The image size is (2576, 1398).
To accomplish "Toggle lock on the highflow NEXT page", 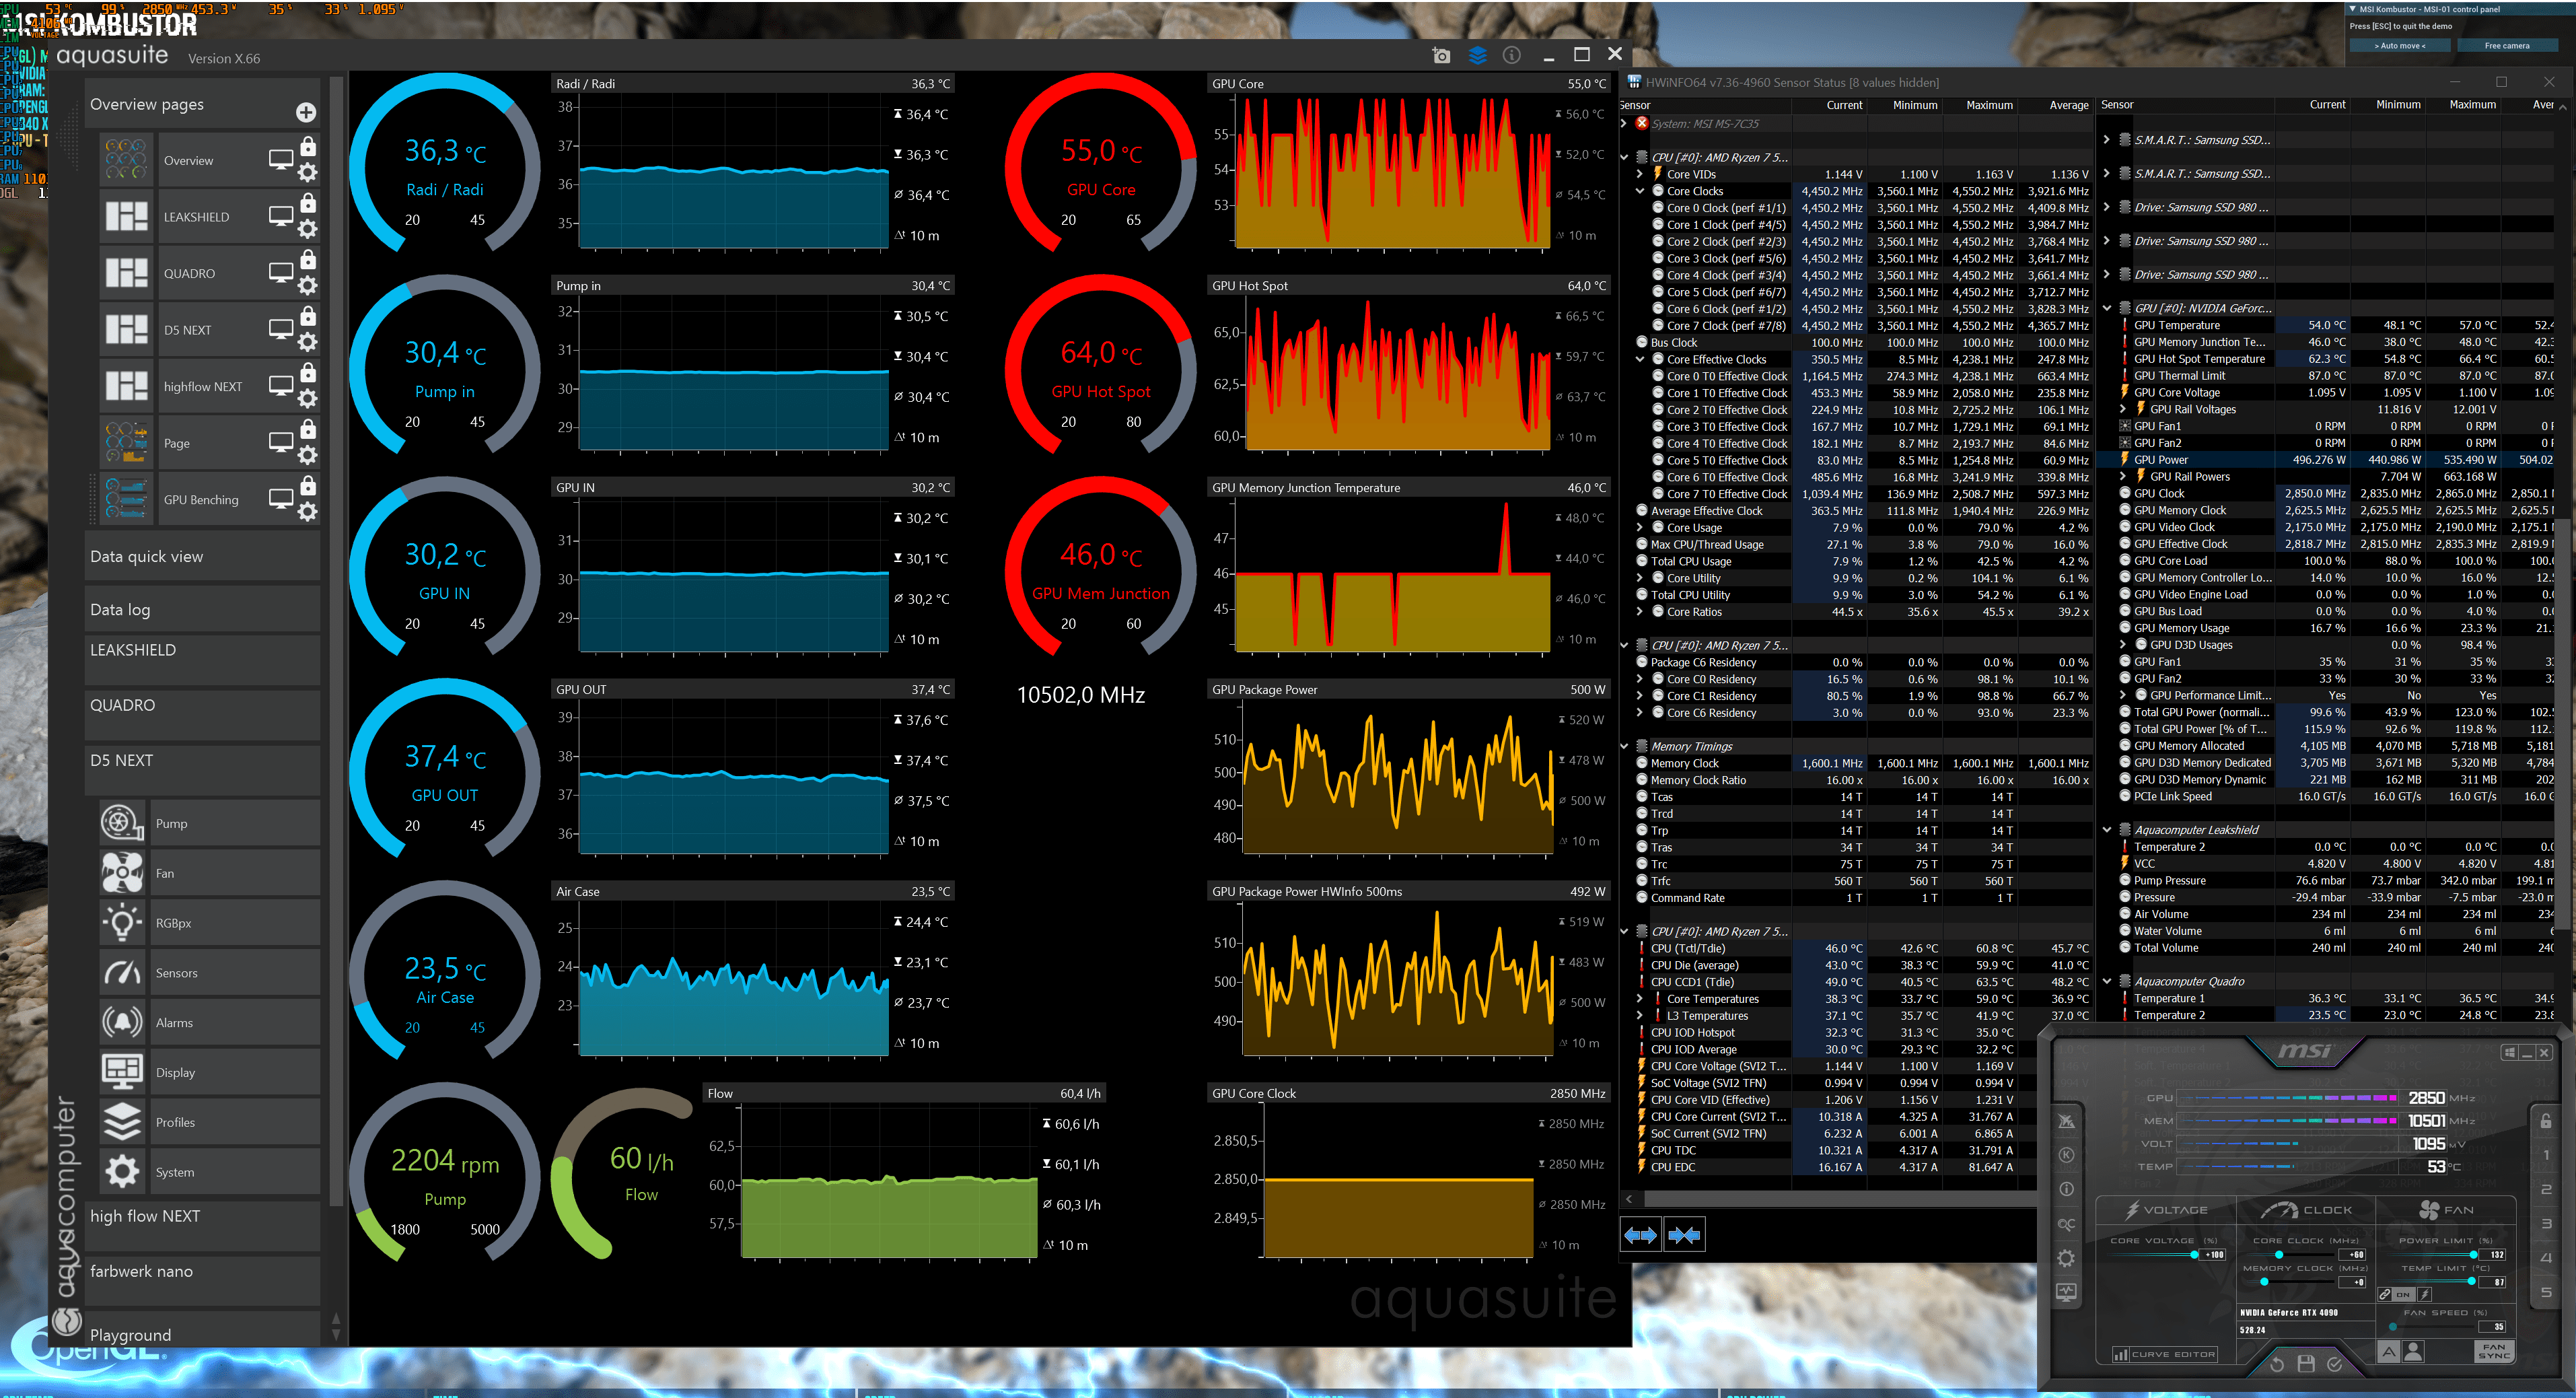I will coord(308,372).
